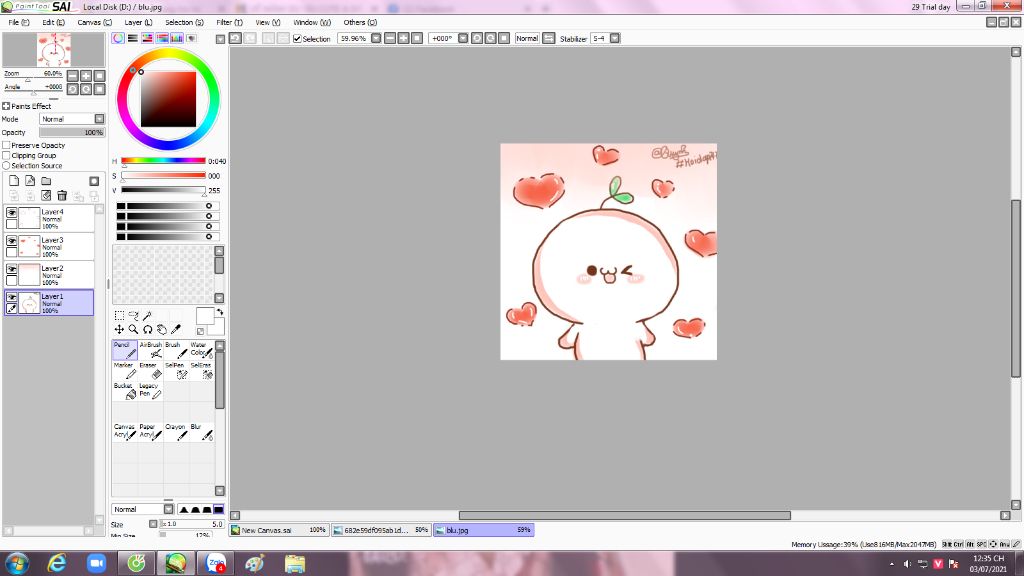The width and height of the screenshot is (1024, 576).
Task: Open the Stabilizer S-4 dropdown
Action: click(x=615, y=39)
